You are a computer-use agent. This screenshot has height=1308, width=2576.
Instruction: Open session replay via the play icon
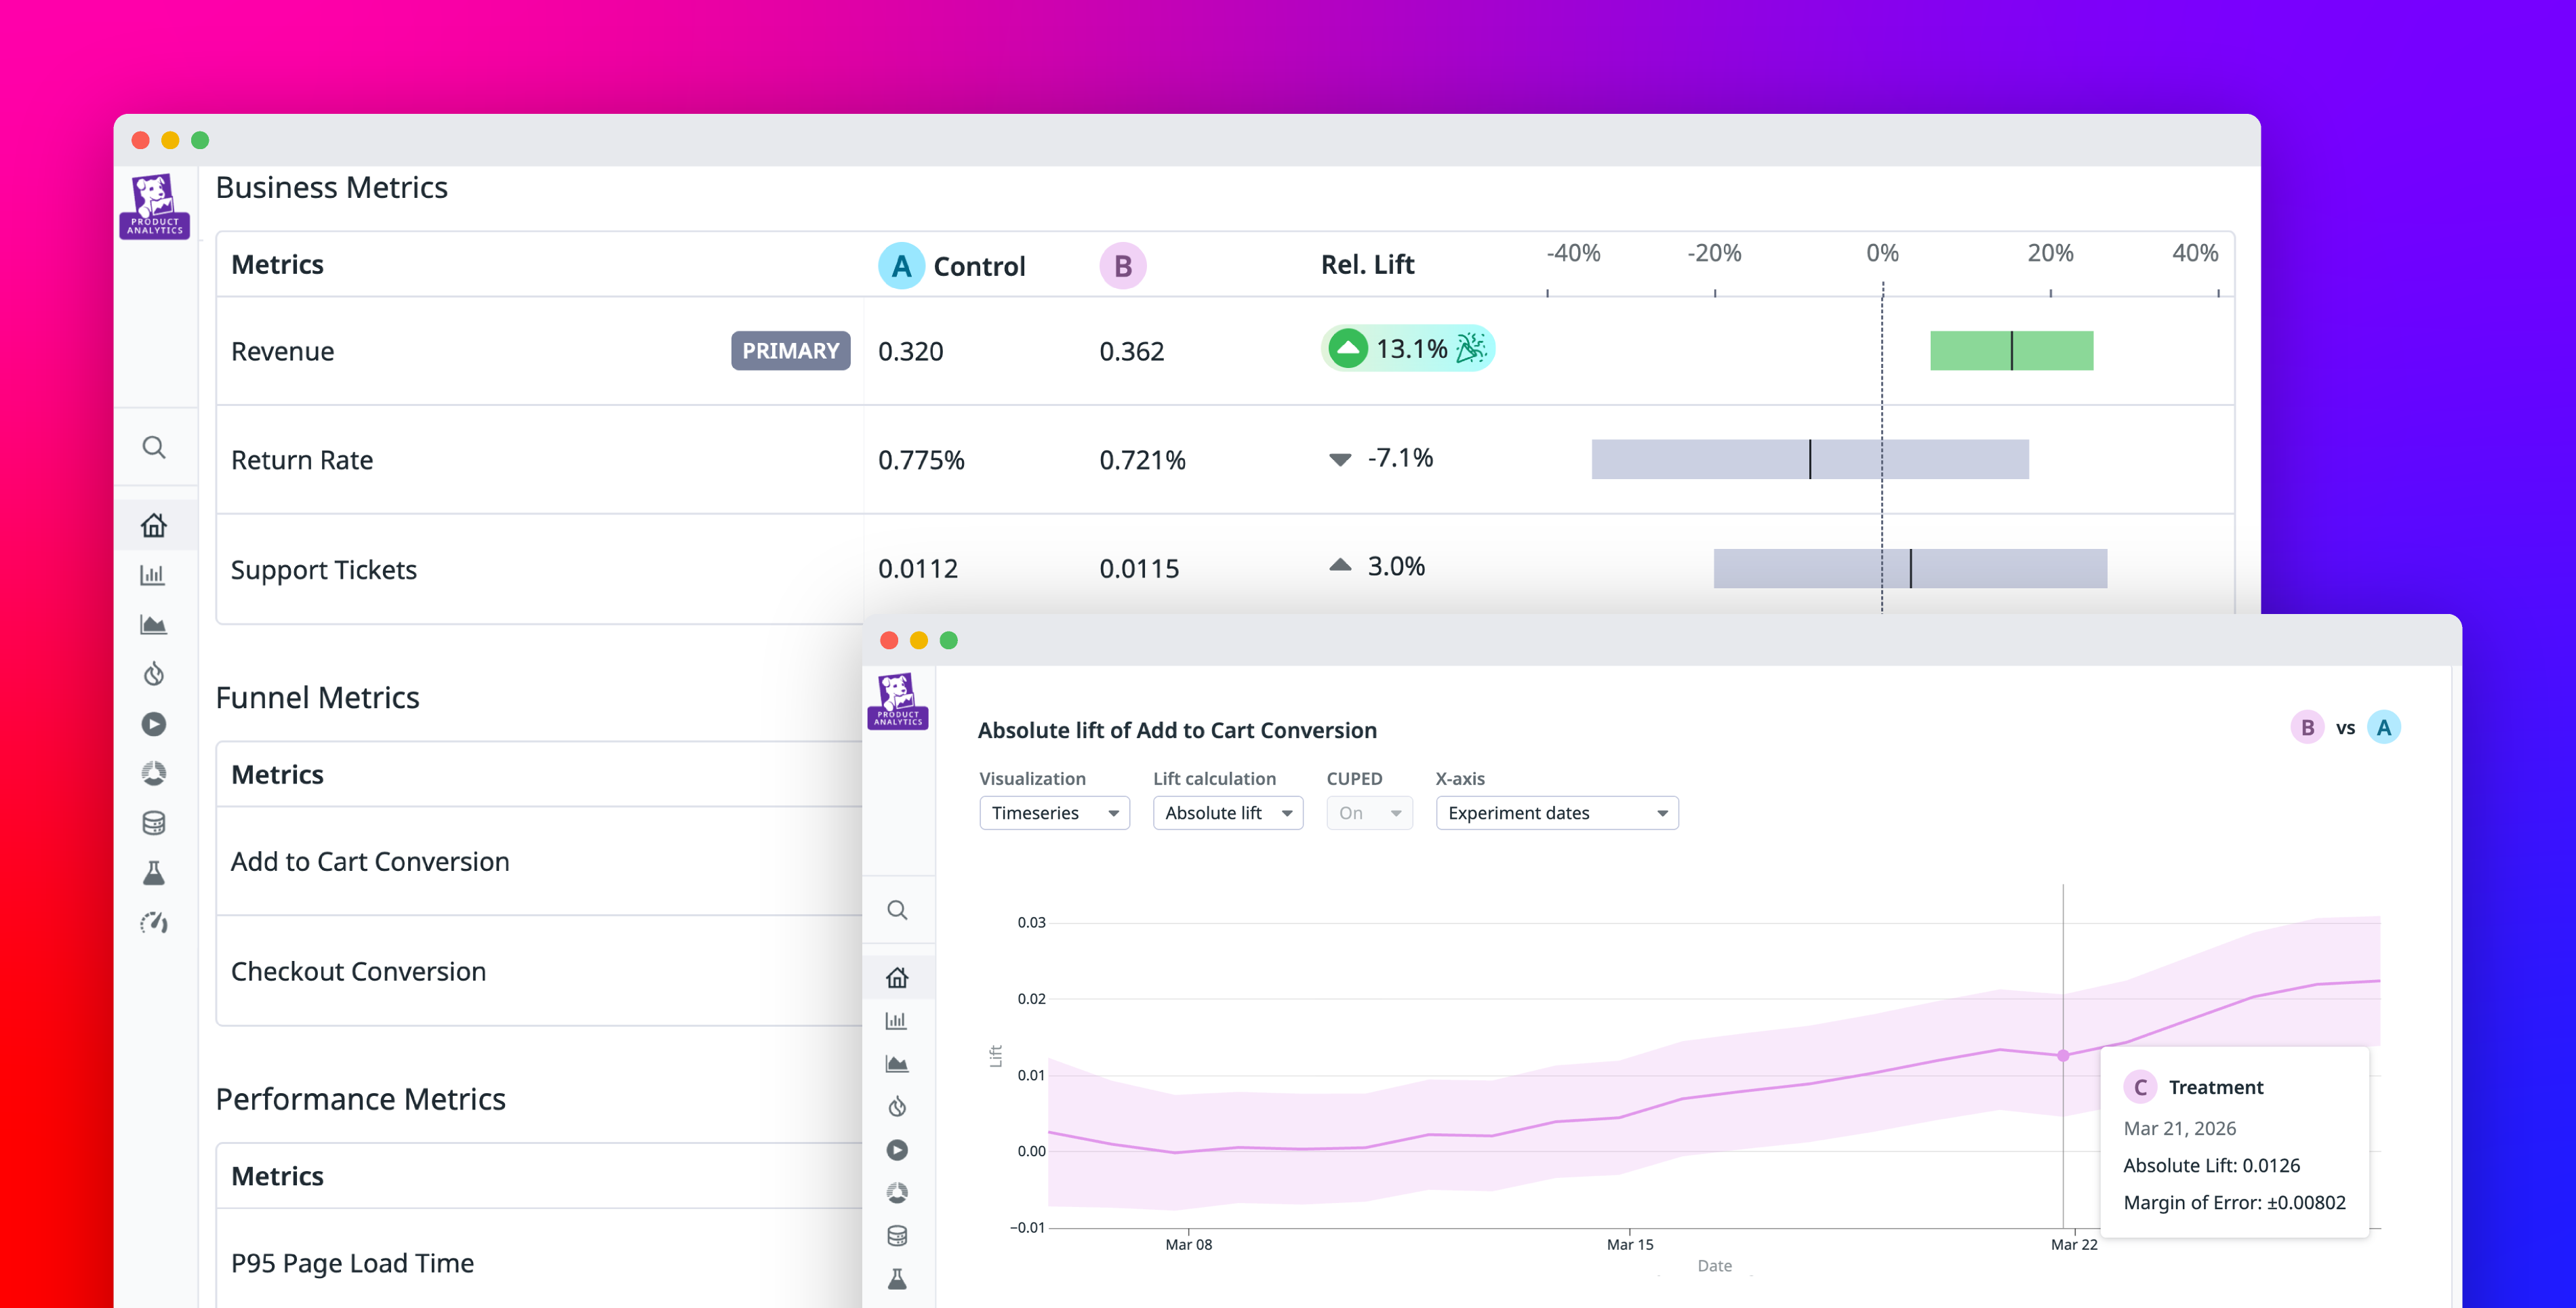tap(155, 724)
